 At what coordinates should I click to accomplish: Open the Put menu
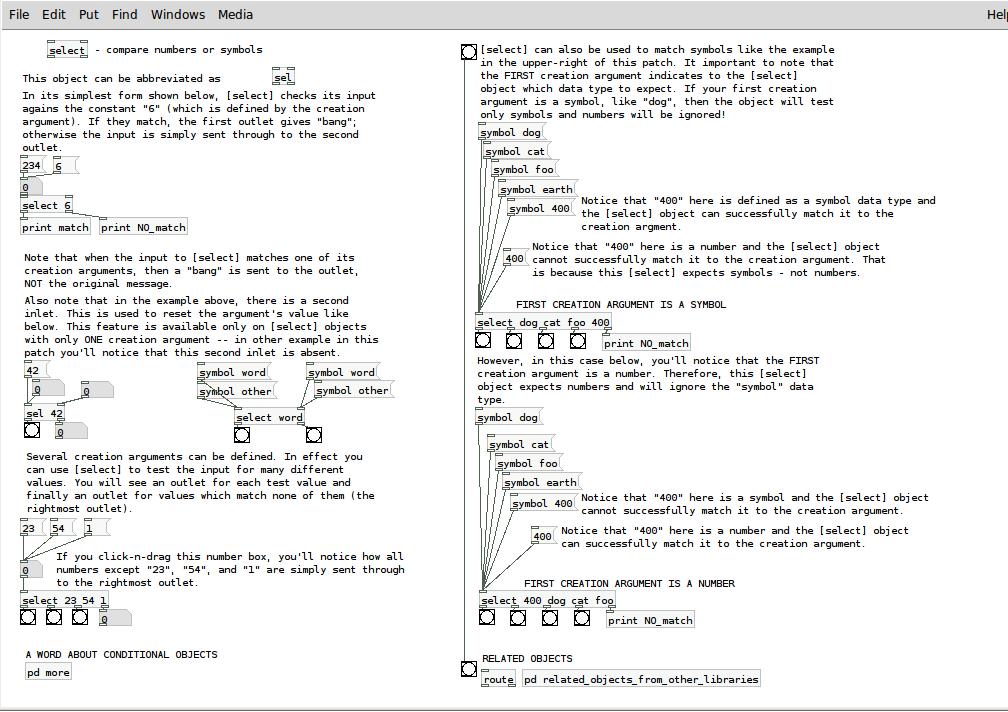point(89,14)
